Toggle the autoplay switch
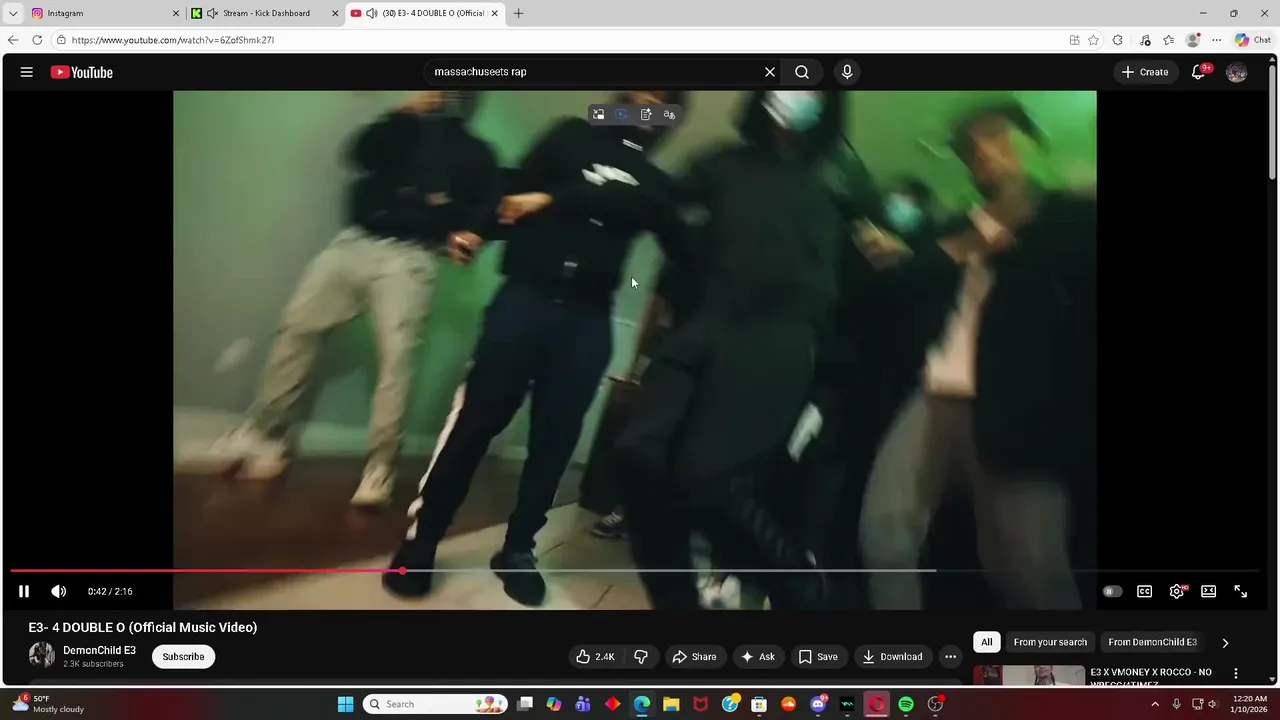The width and height of the screenshot is (1280, 720). 1112,591
